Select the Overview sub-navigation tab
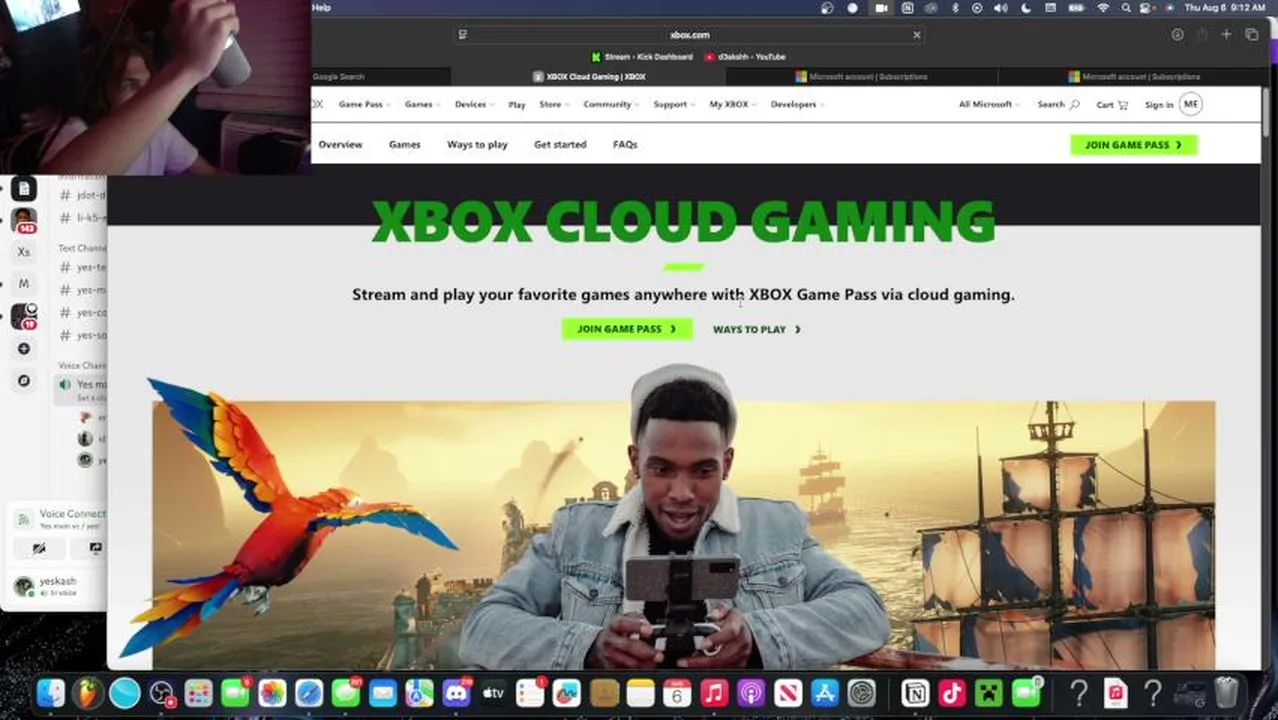 (x=340, y=144)
